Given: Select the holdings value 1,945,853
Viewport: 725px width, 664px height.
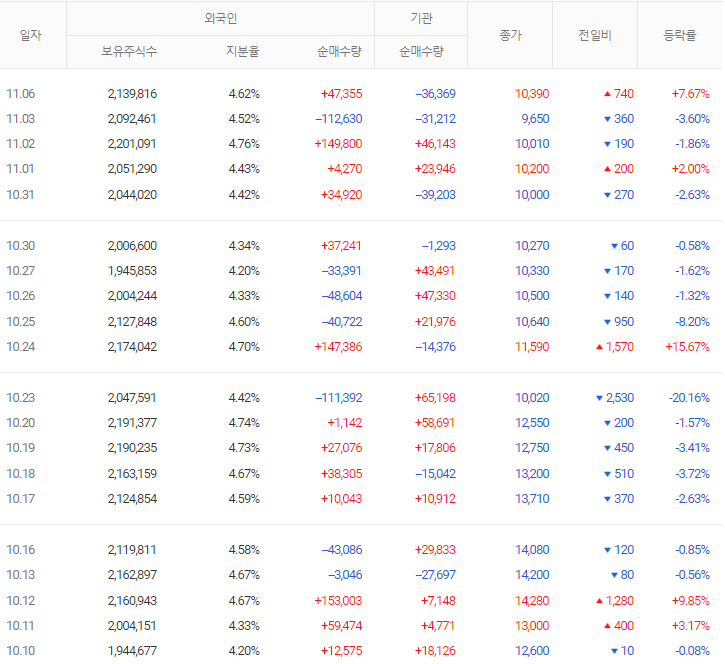Looking at the screenshot, I should click(132, 271).
